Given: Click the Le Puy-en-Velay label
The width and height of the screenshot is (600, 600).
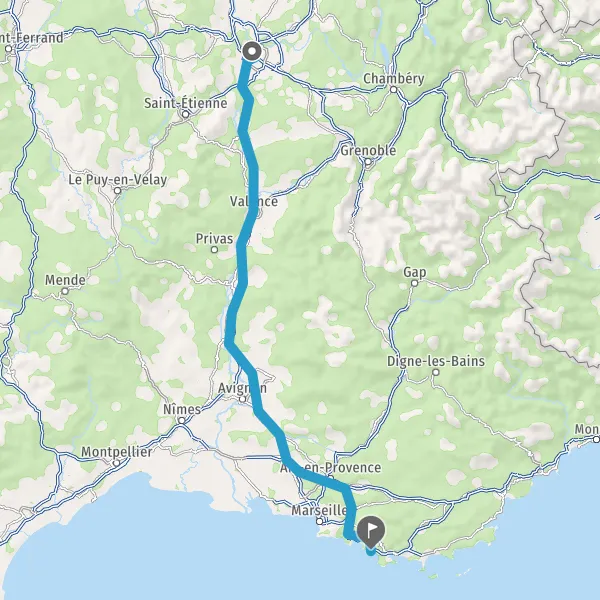Looking at the screenshot, I should point(117,179).
